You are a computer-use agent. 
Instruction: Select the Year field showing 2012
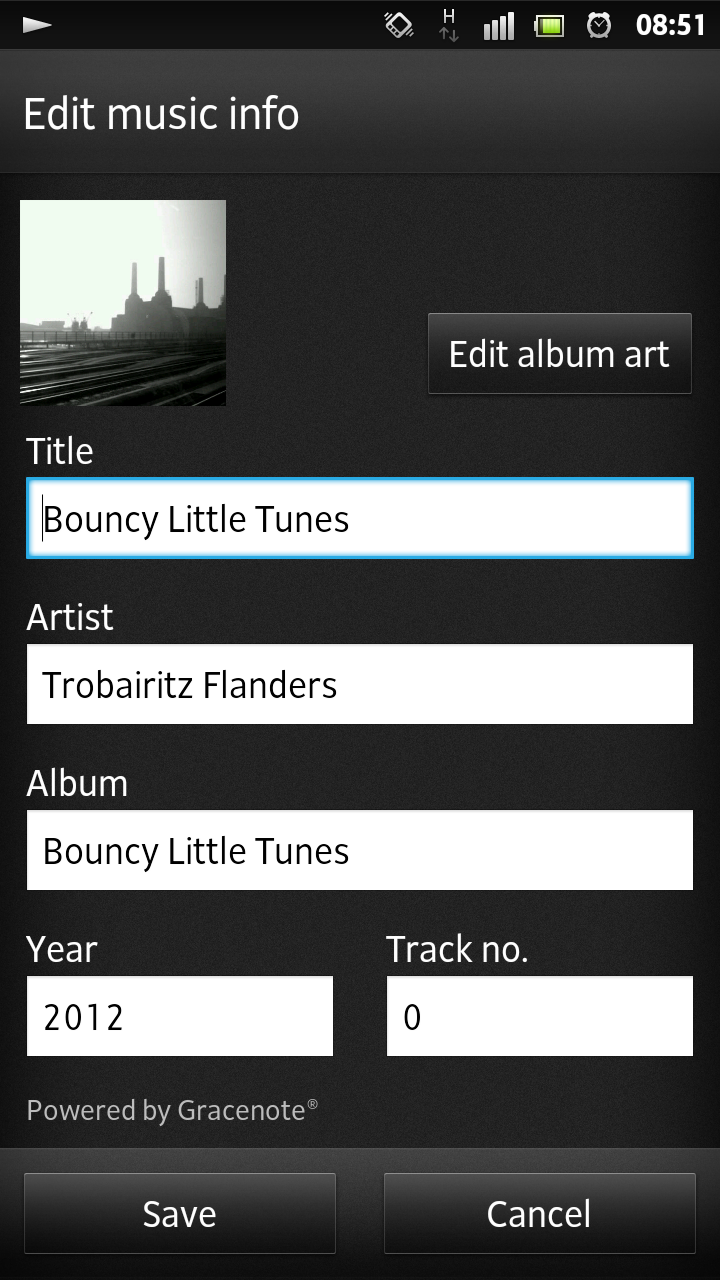click(x=180, y=1017)
